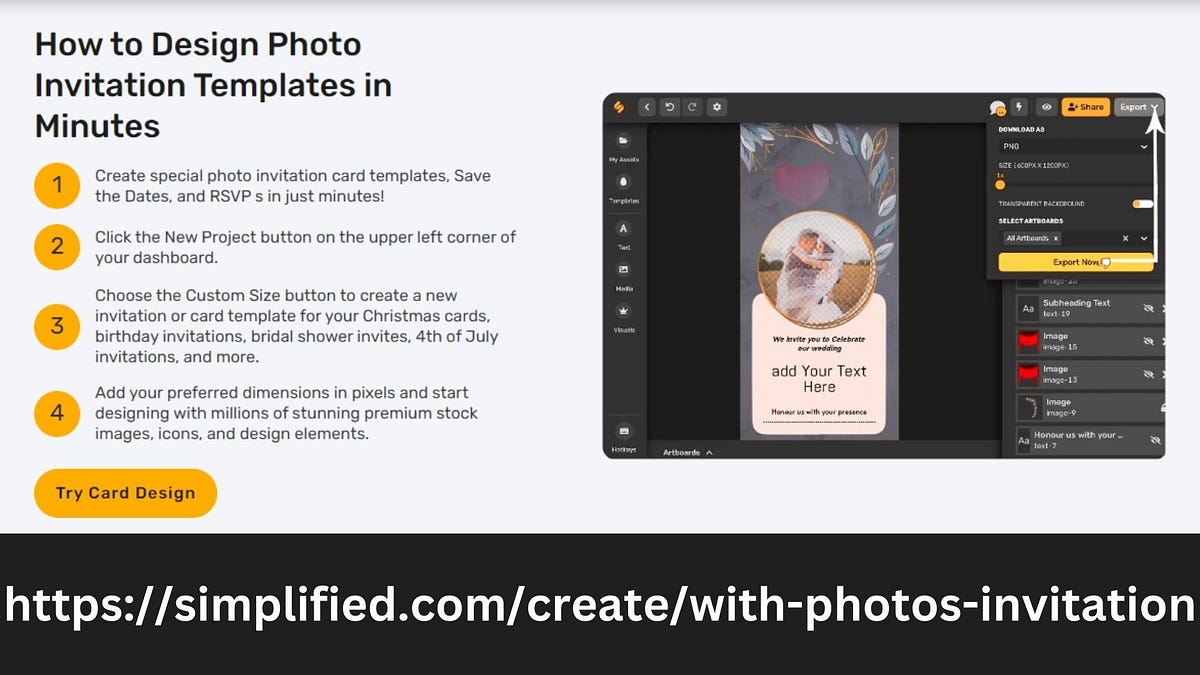1200x675 pixels.
Task: Expand the Select Artboards dropdown arrow
Action: tap(1144, 238)
